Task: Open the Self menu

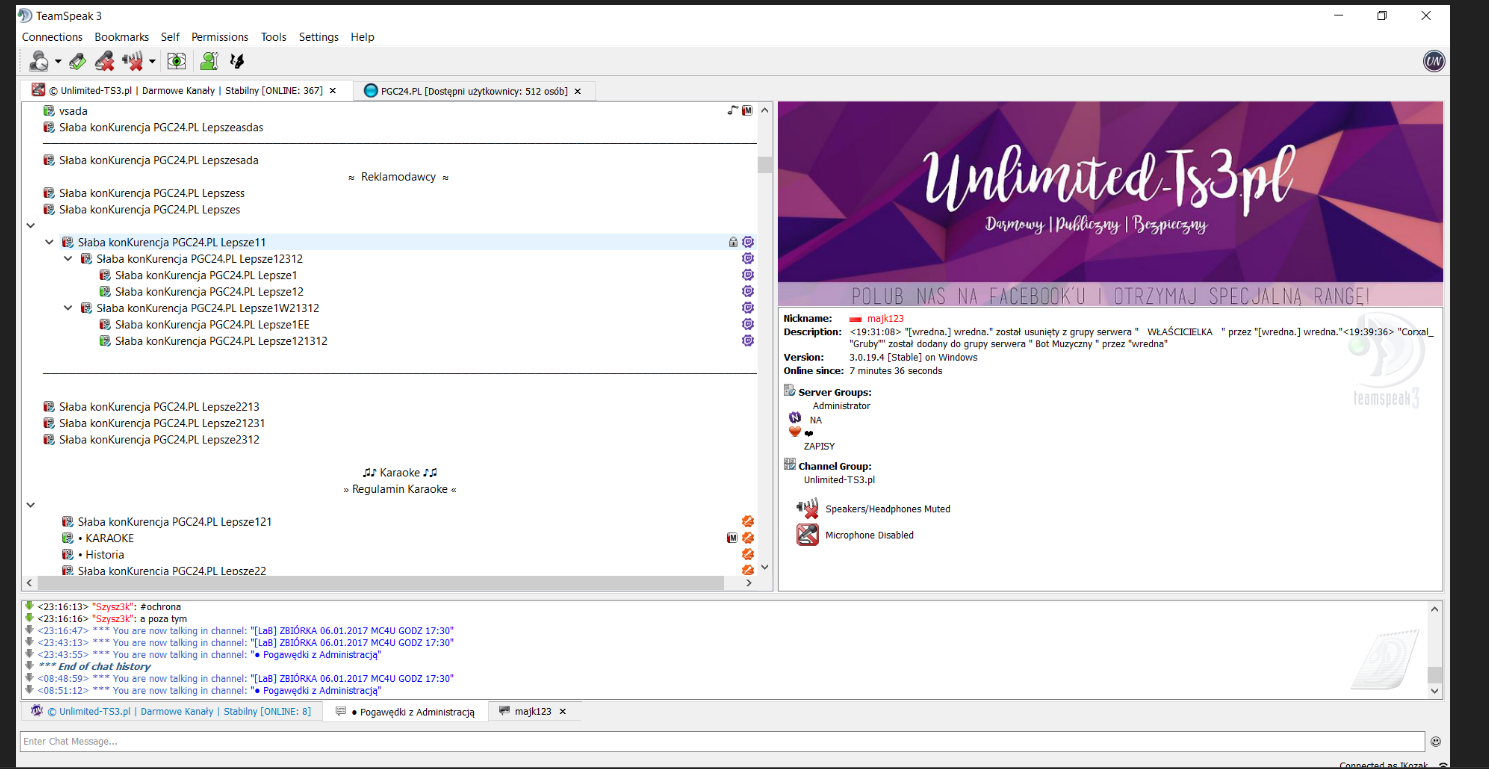Action: click(x=170, y=37)
